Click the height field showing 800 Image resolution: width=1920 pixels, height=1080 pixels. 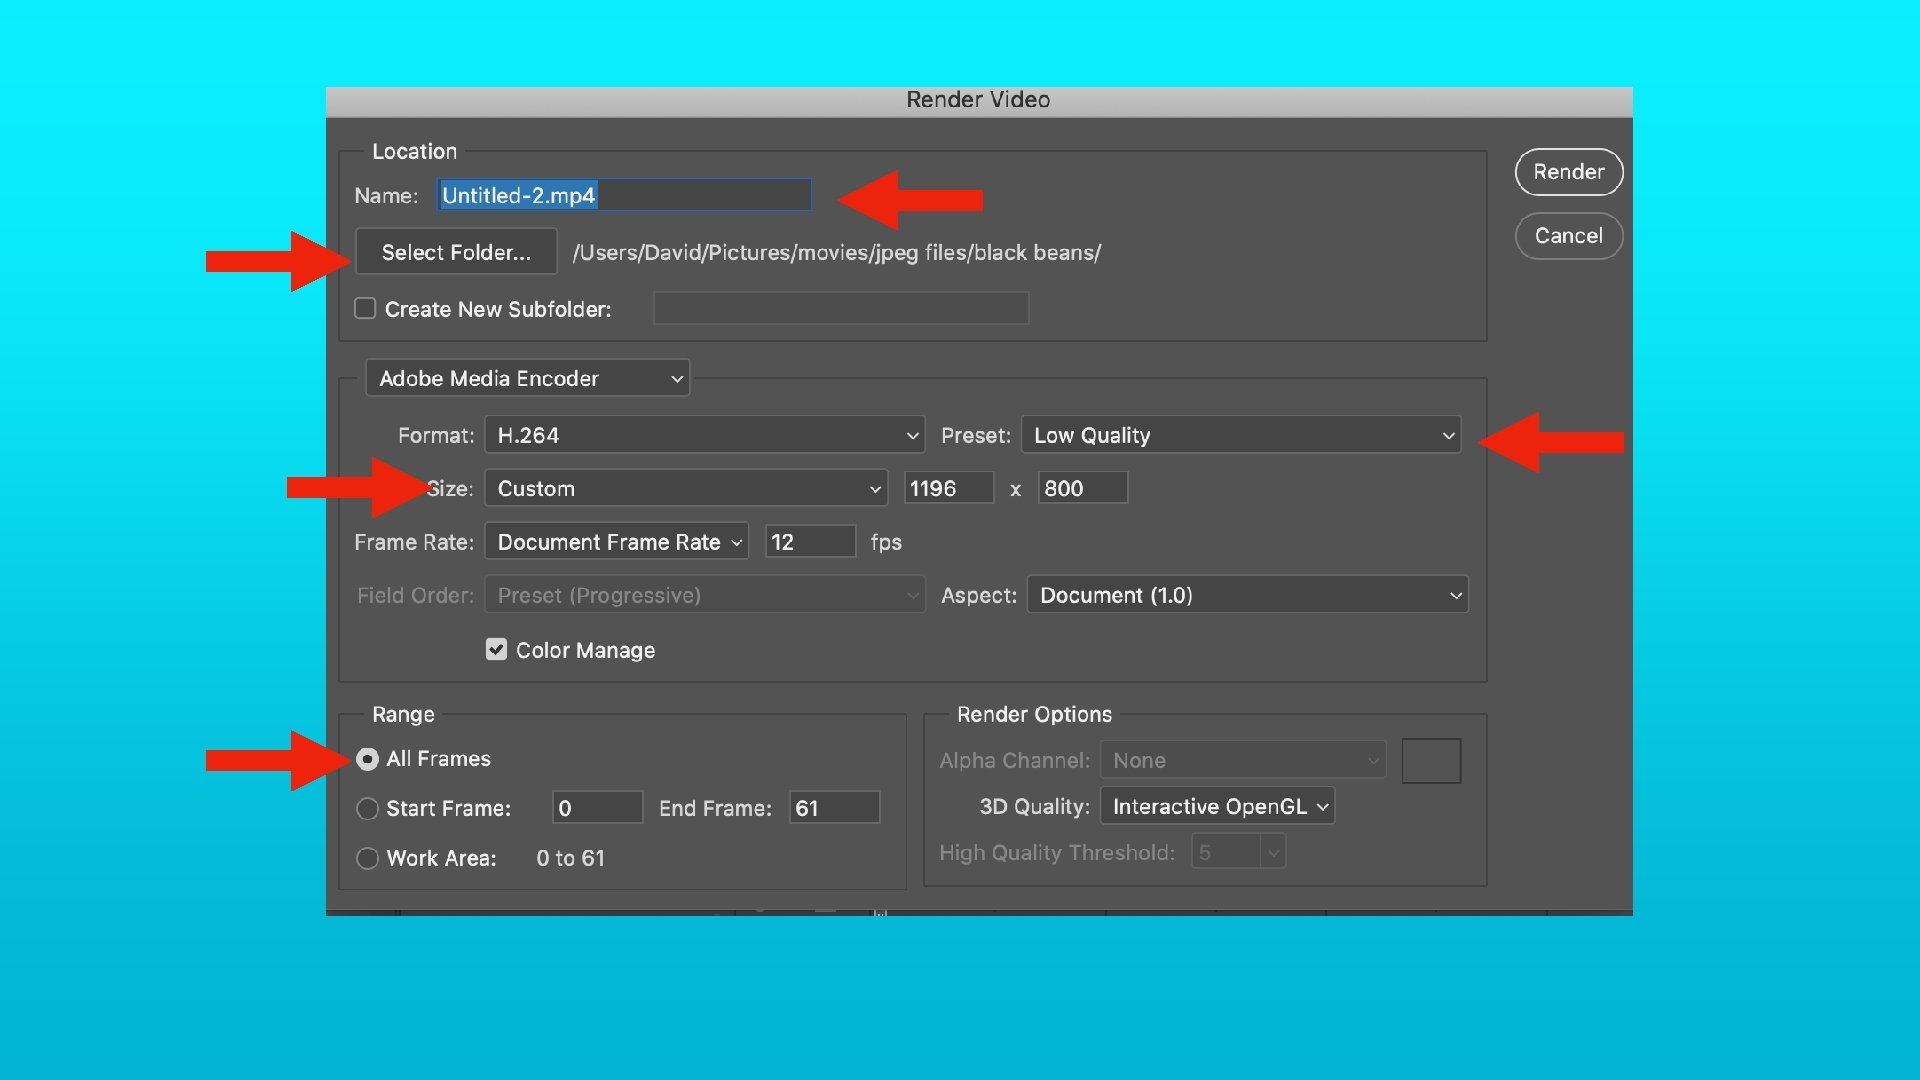[1082, 489]
